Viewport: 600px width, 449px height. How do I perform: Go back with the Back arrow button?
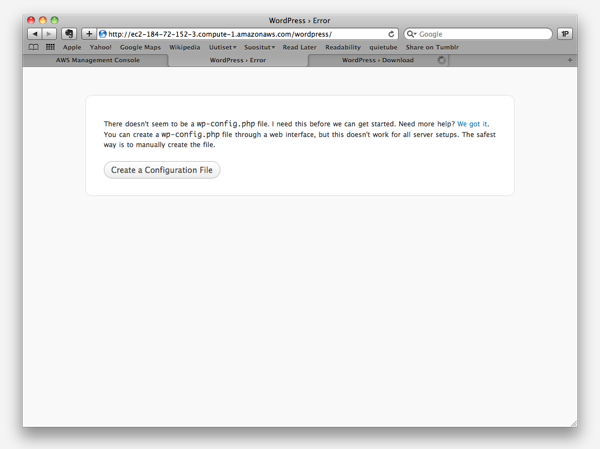click(35, 34)
